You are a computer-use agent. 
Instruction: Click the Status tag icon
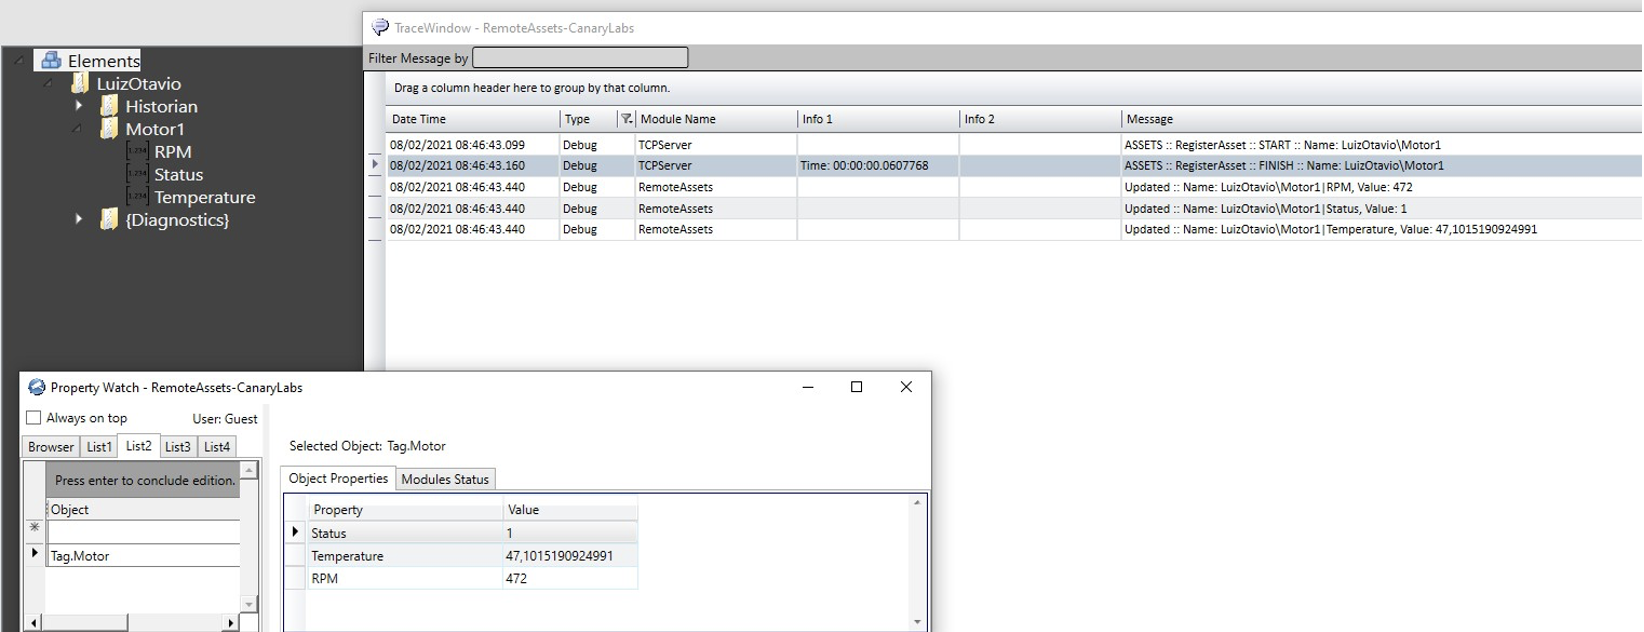[137, 174]
